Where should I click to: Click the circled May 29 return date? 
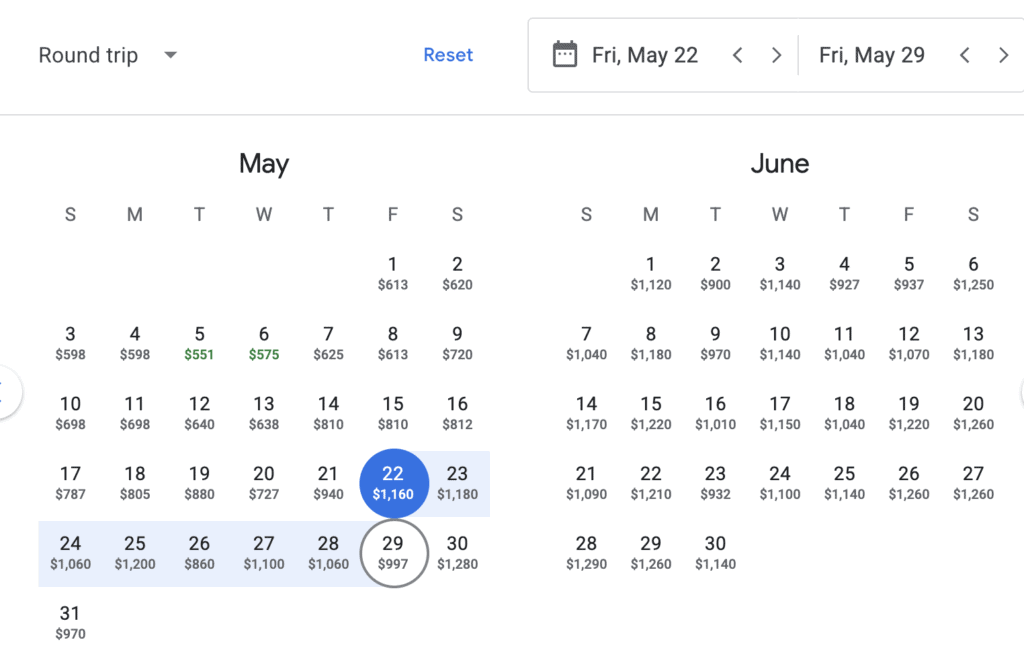pos(393,553)
